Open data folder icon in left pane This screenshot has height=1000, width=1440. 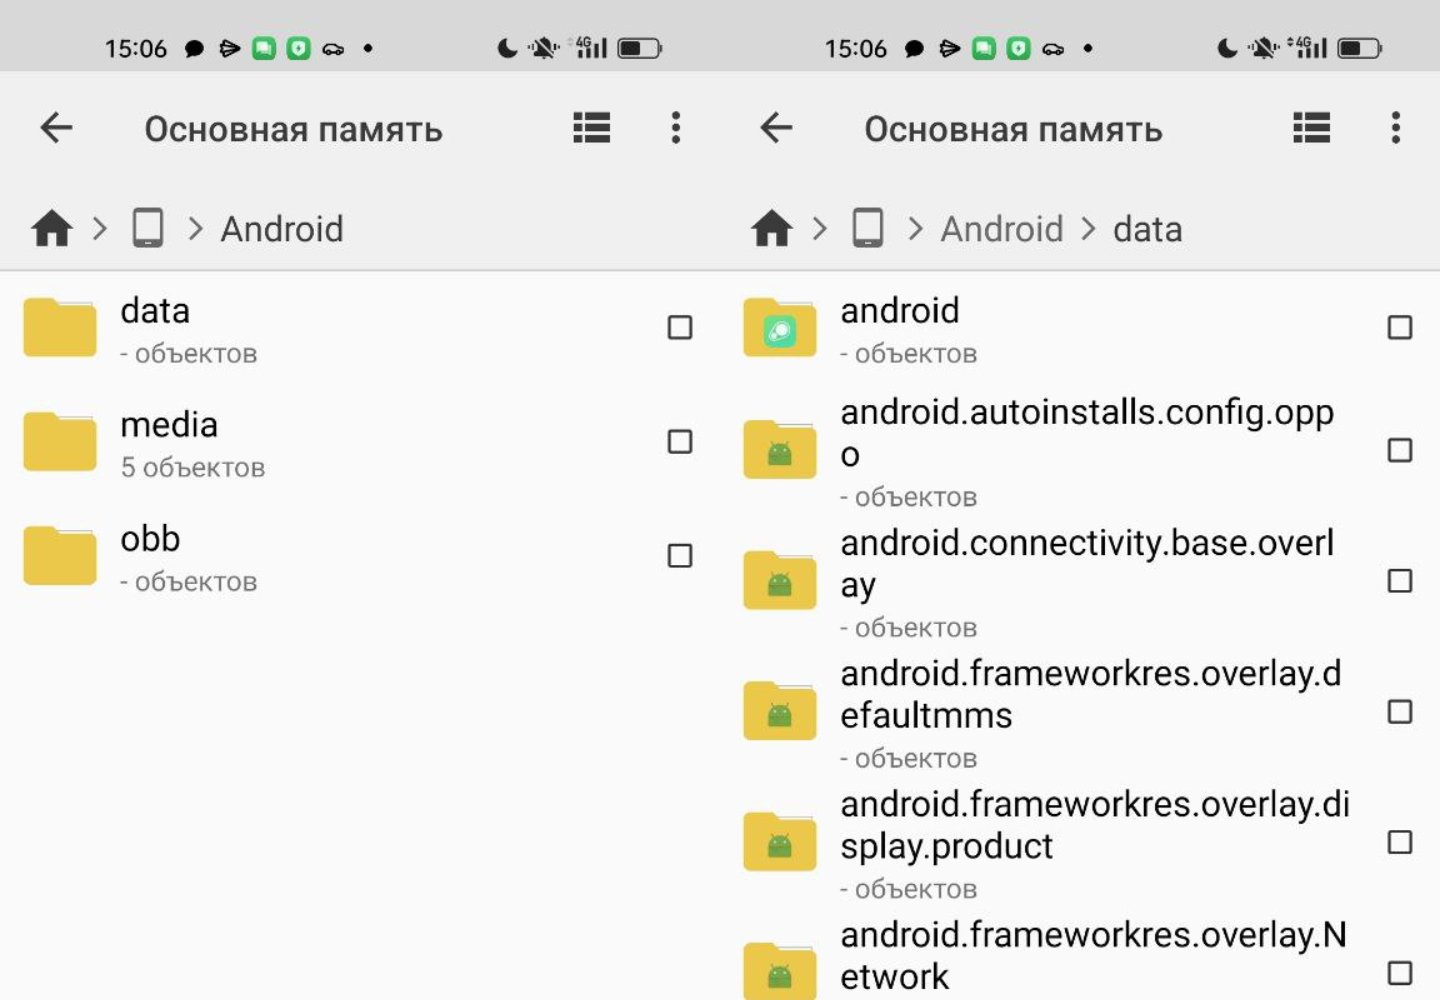pyautogui.click(x=60, y=327)
